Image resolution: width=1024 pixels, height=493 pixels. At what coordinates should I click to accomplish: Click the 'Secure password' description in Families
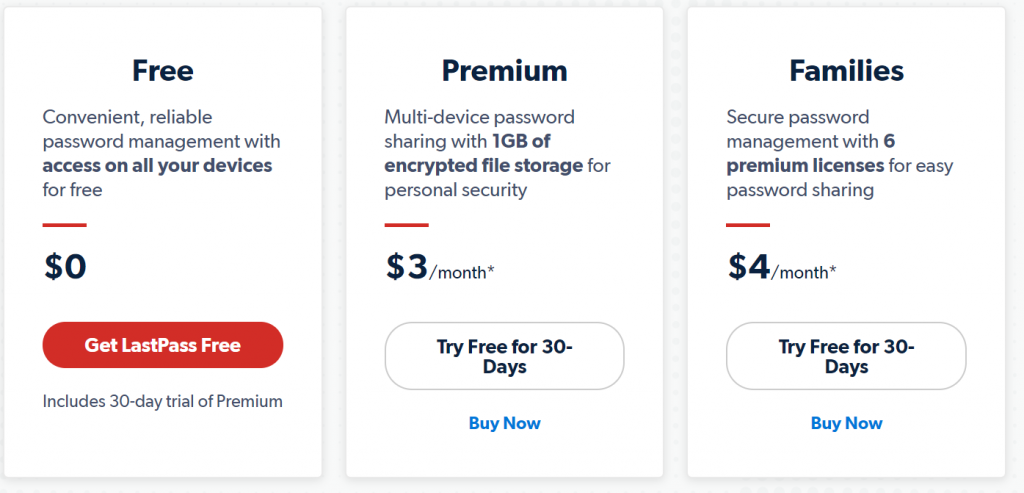798,117
